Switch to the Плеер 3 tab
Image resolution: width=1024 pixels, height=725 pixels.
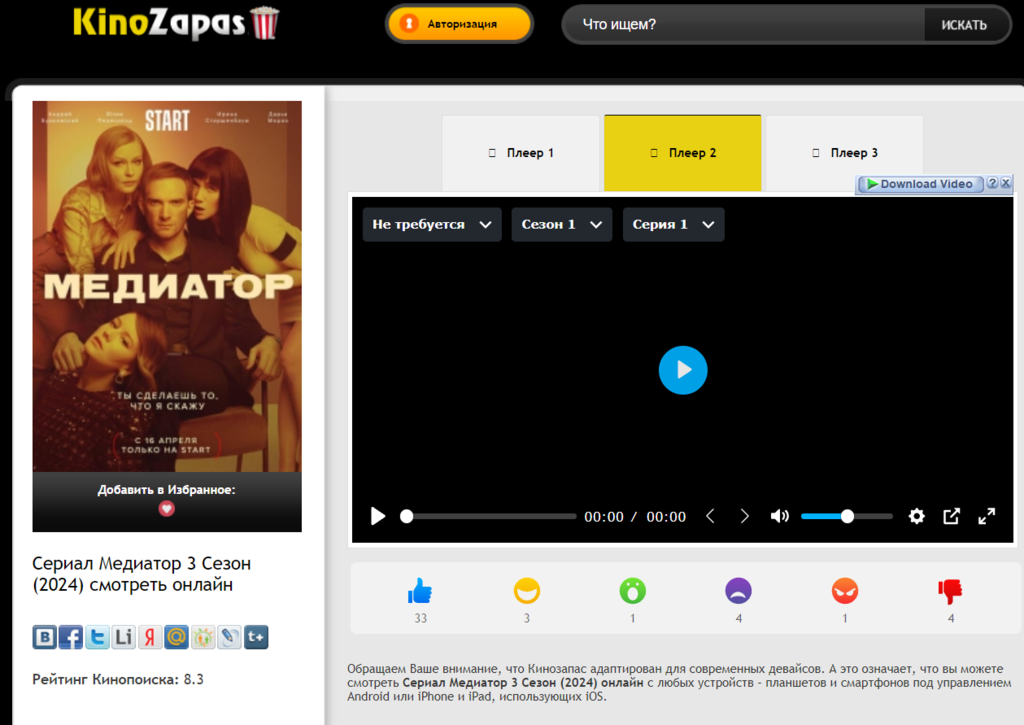click(x=844, y=153)
